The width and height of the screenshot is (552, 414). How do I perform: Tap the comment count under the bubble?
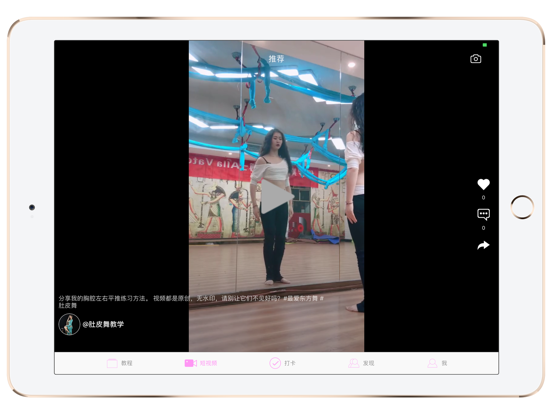click(x=483, y=228)
